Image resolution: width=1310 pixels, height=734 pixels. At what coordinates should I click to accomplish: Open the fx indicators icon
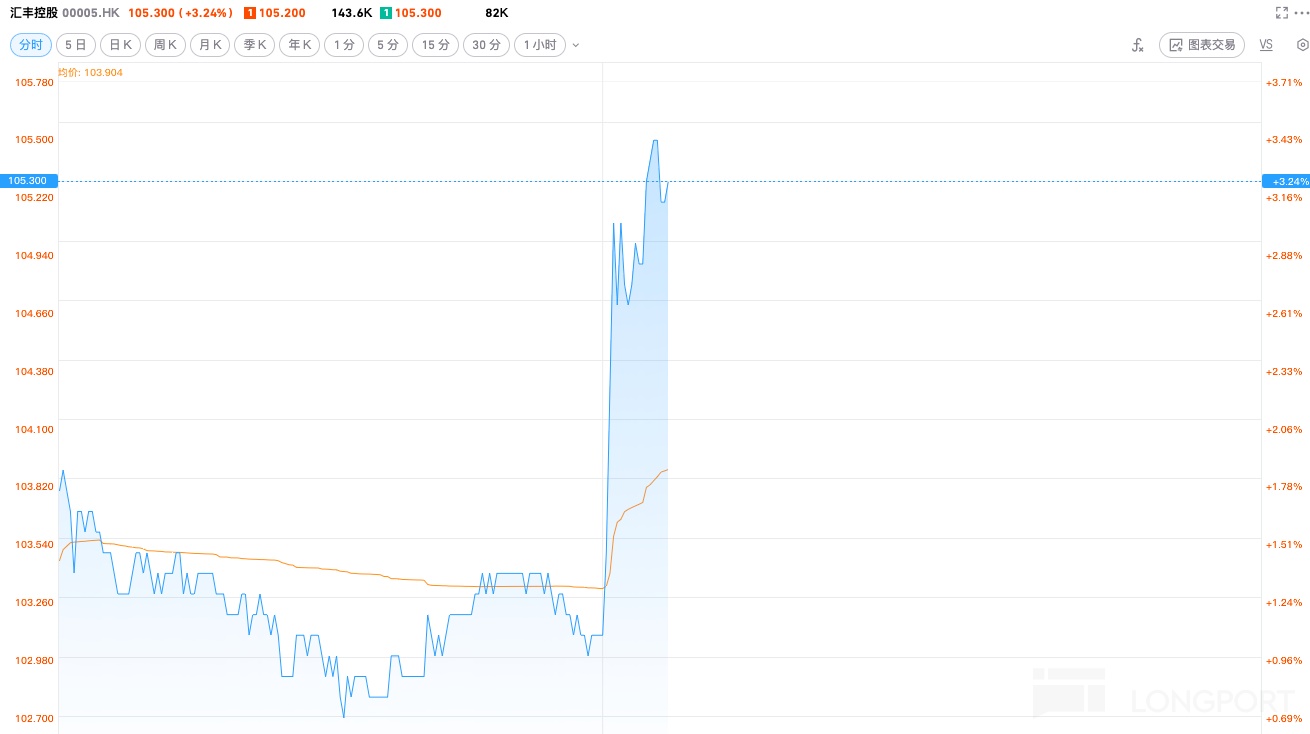click(x=1137, y=45)
